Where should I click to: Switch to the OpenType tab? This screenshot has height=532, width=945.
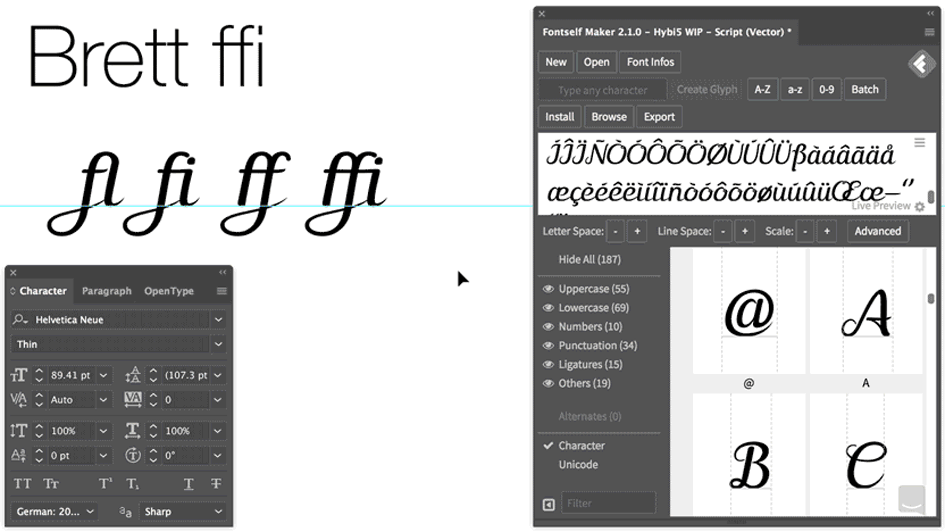pyautogui.click(x=169, y=291)
